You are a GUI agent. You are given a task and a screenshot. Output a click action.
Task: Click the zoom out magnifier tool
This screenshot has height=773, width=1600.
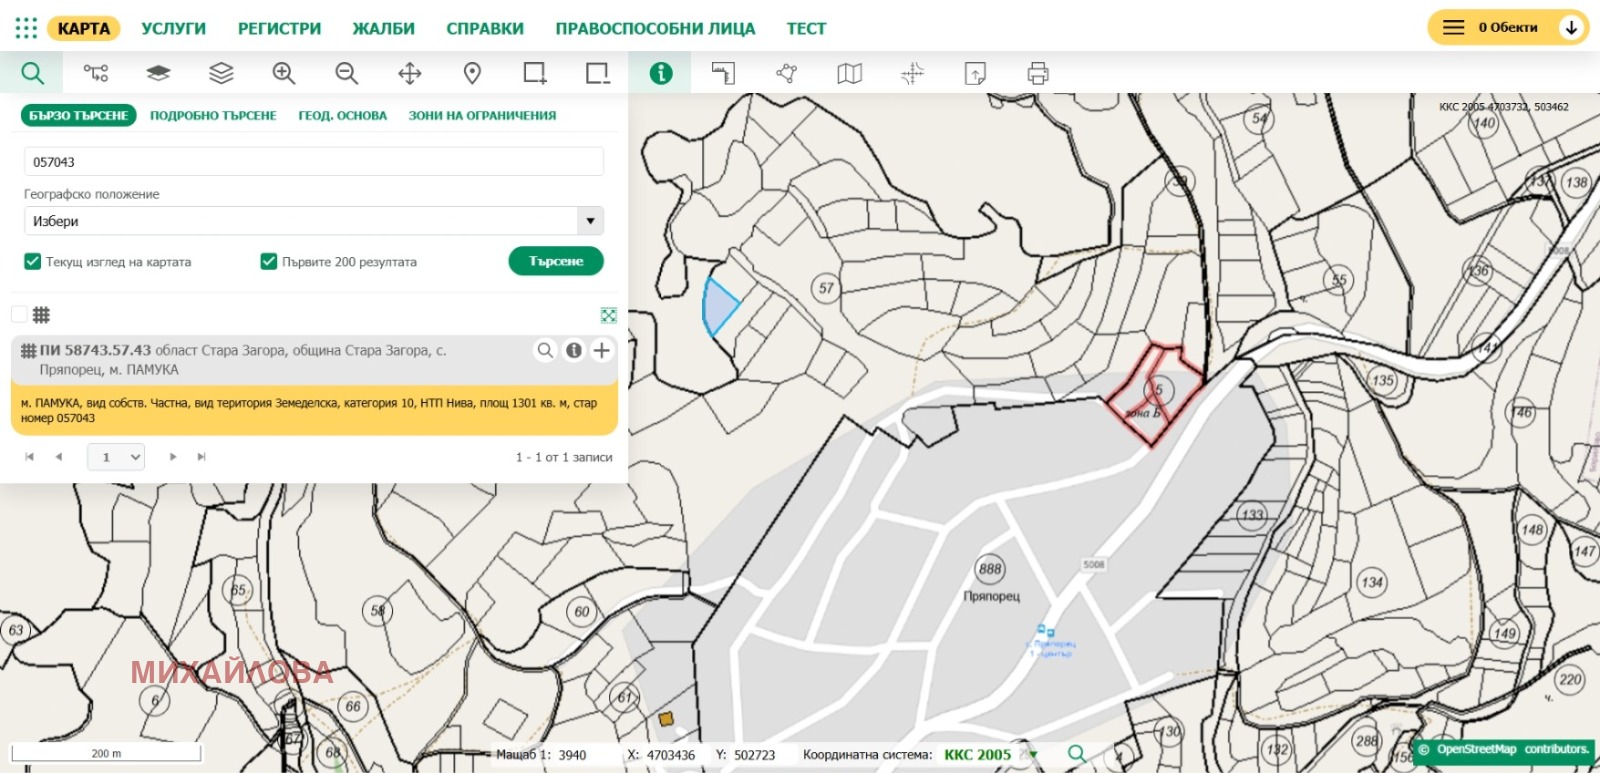[346, 73]
